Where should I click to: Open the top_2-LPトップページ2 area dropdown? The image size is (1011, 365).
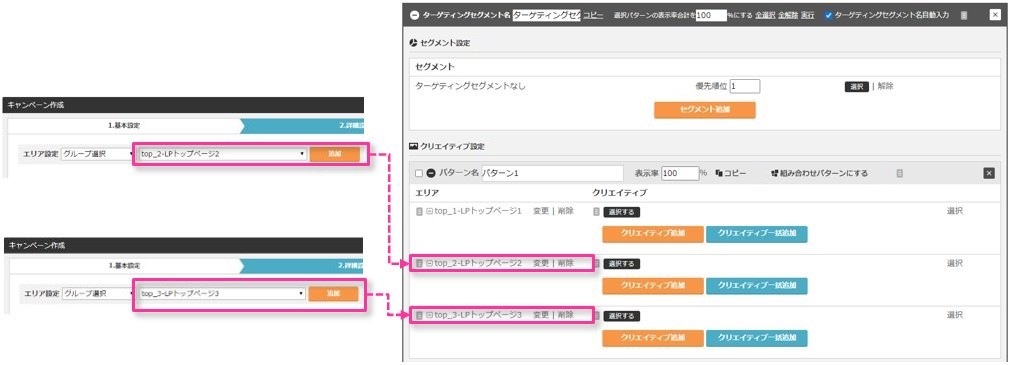(x=222, y=154)
